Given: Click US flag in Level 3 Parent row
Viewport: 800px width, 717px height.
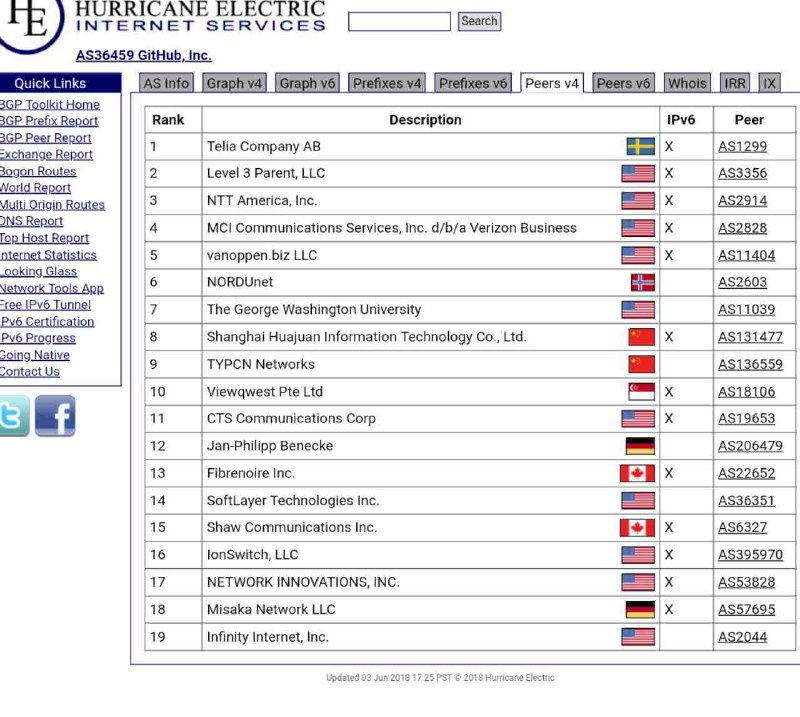Looking at the screenshot, I should 638,174.
